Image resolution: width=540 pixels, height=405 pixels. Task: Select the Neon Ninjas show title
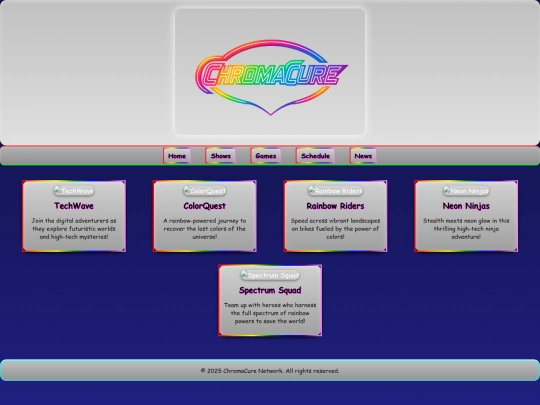[466, 206]
